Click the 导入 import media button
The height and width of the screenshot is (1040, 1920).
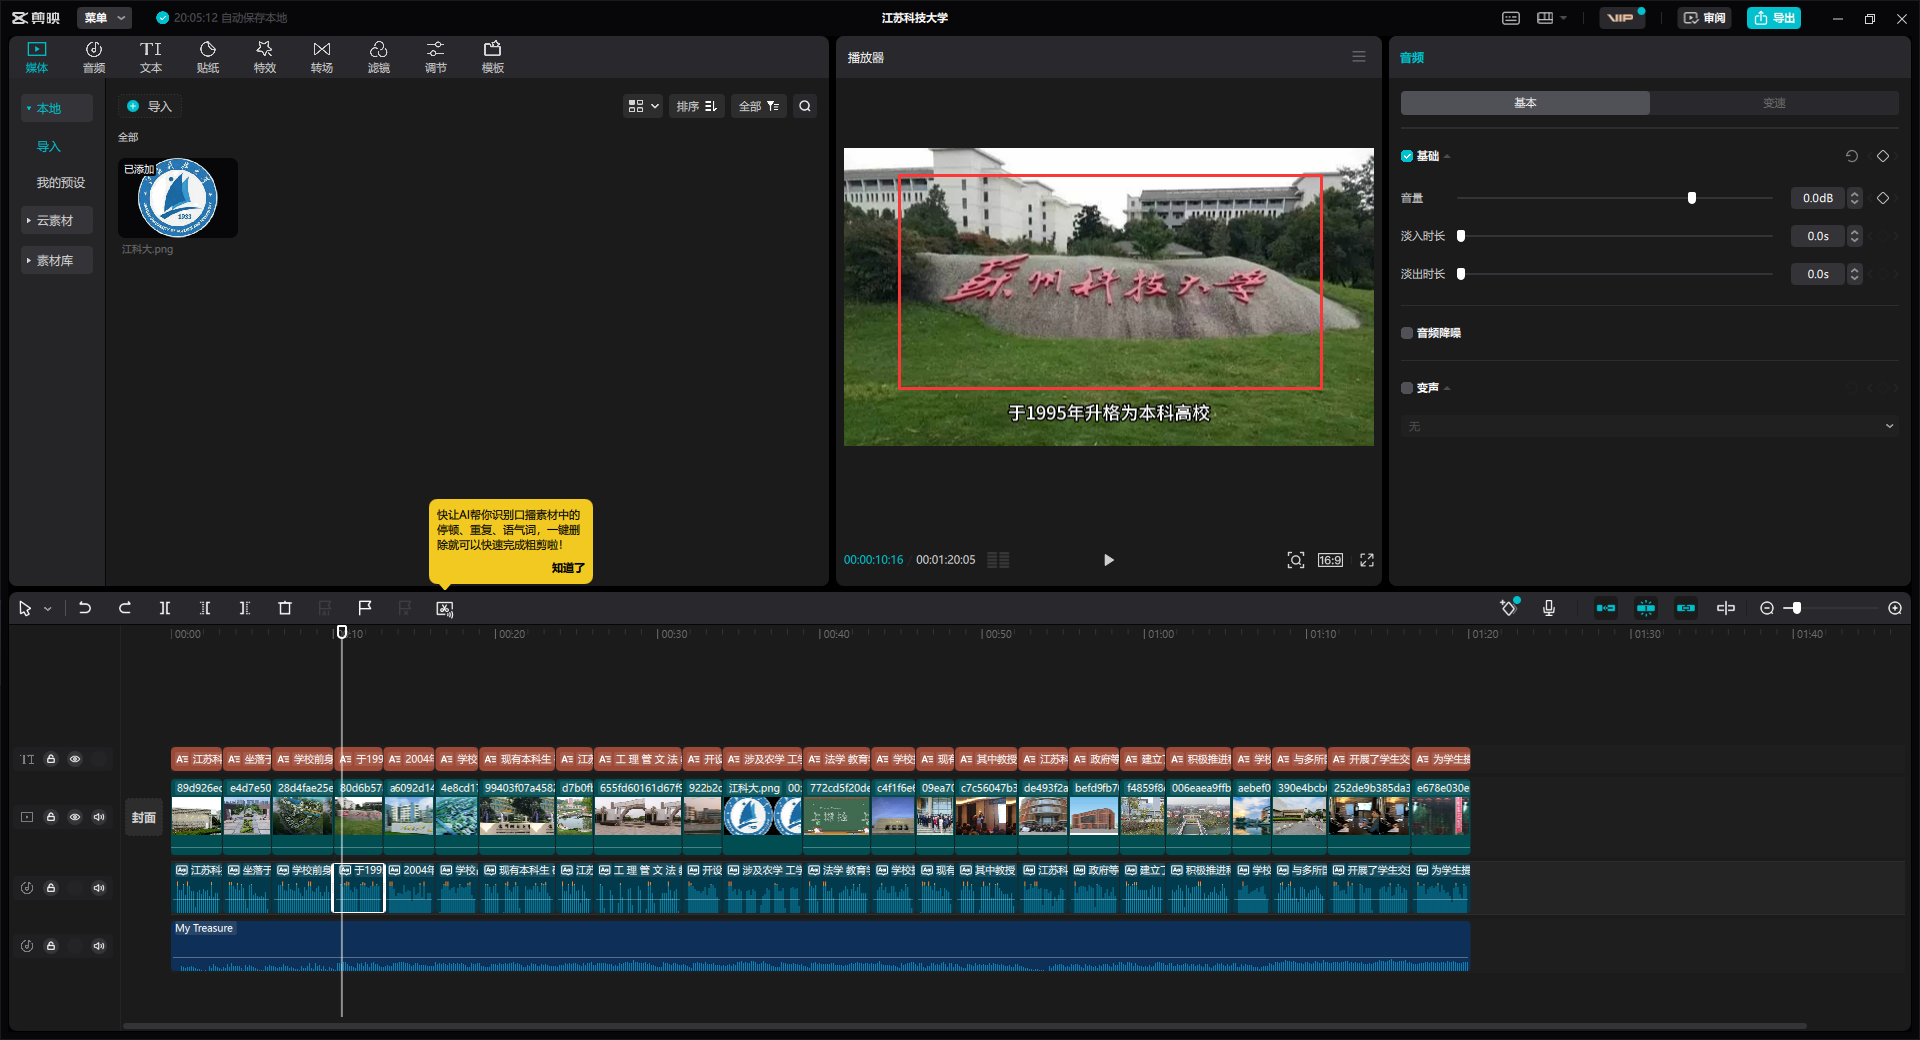tap(149, 106)
